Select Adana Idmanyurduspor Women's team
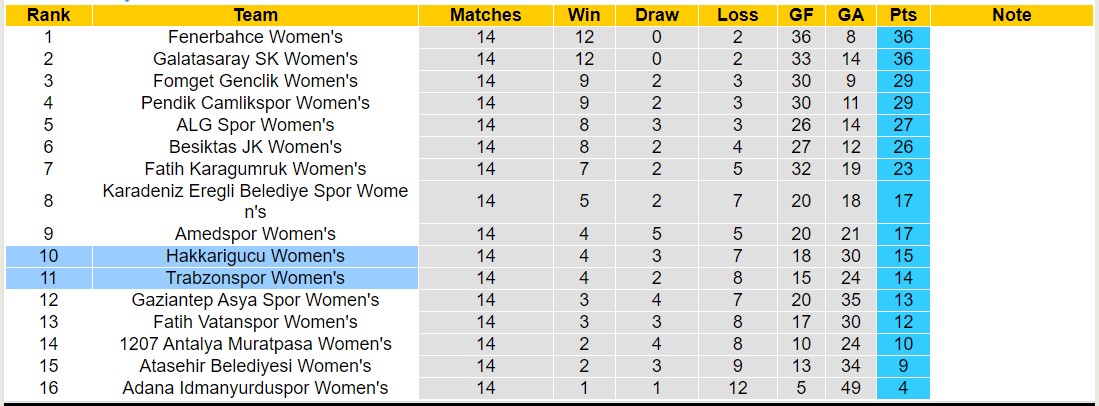 tap(255, 388)
